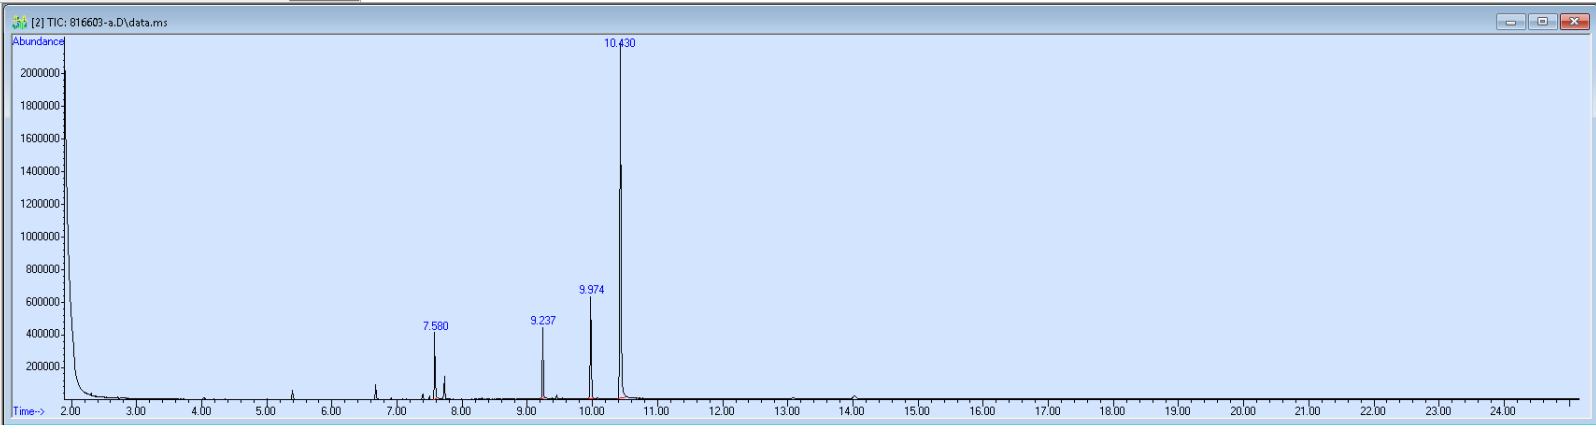Click the 200000 abundance tick label
This screenshot has width=1596, height=425.
coord(43,367)
